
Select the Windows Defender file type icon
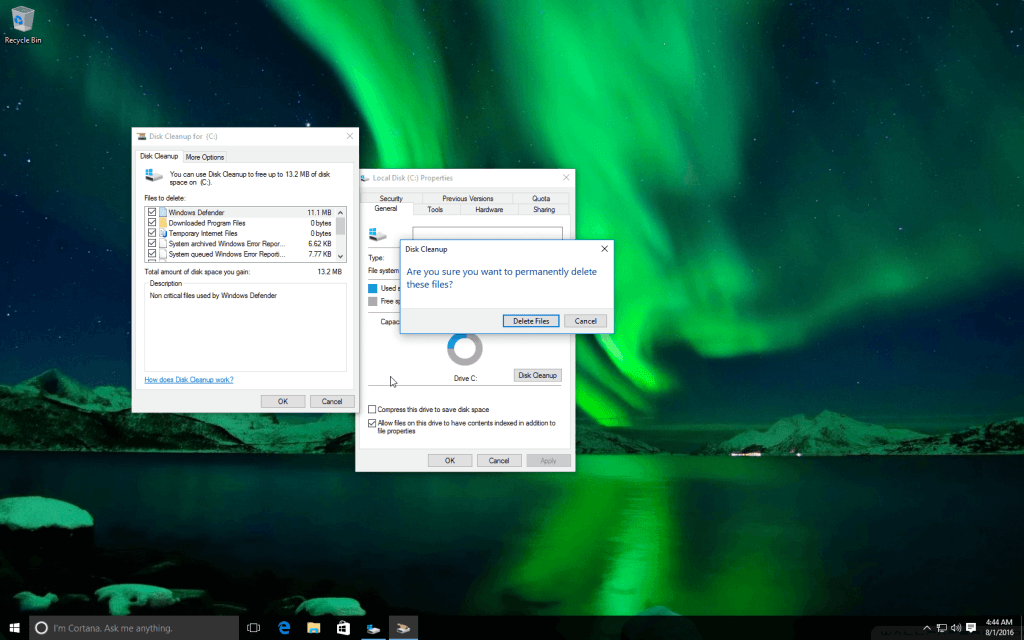[161, 212]
